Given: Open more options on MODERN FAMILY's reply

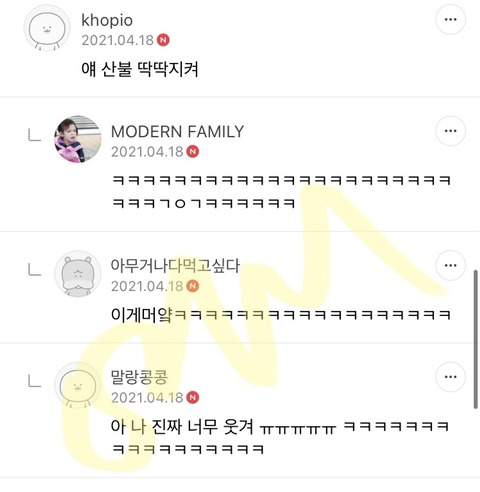Looking at the screenshot, I should coord(450,131).
